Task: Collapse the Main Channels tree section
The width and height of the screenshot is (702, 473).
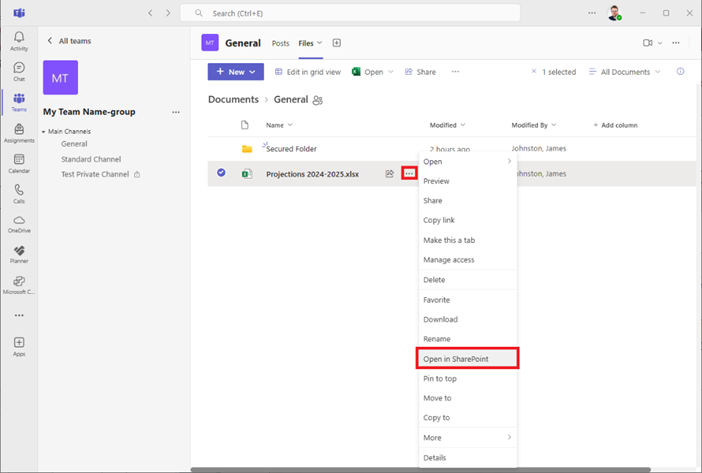Action: pos(44,132)
